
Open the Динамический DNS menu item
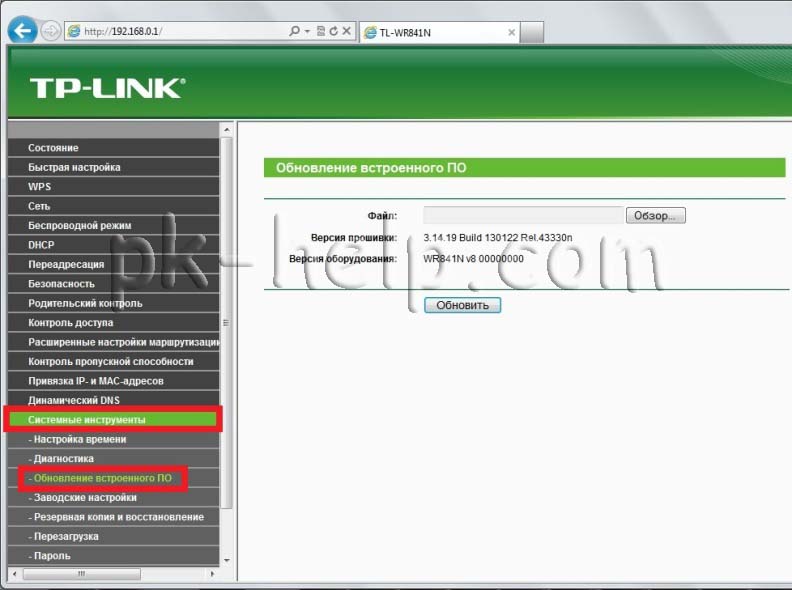click(114, 400)
